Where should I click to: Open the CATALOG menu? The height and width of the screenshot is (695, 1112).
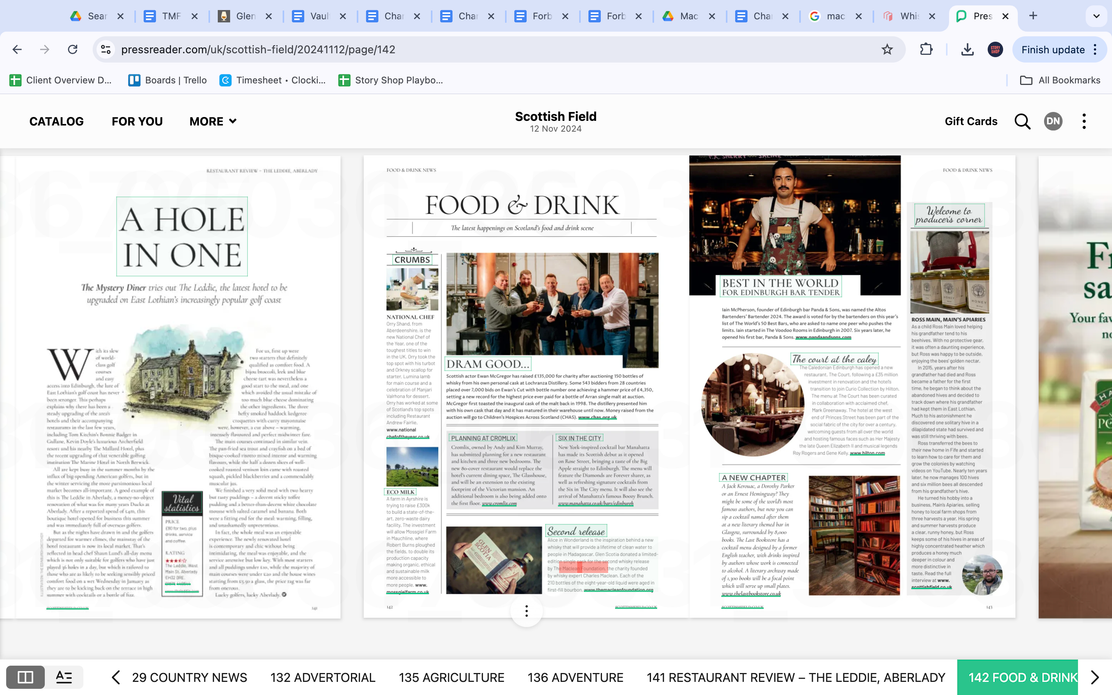coord(57,121)
